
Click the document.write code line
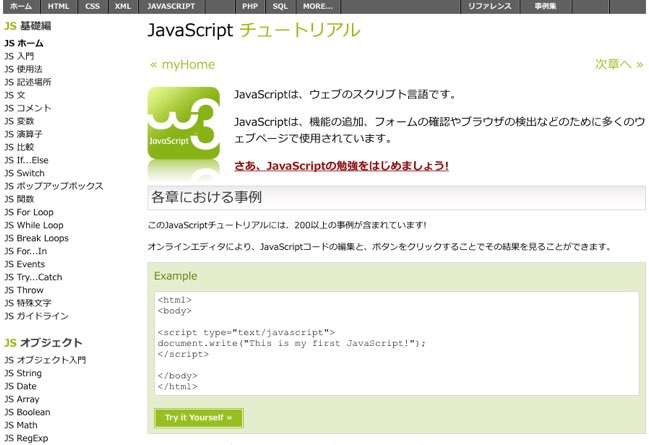291,343
